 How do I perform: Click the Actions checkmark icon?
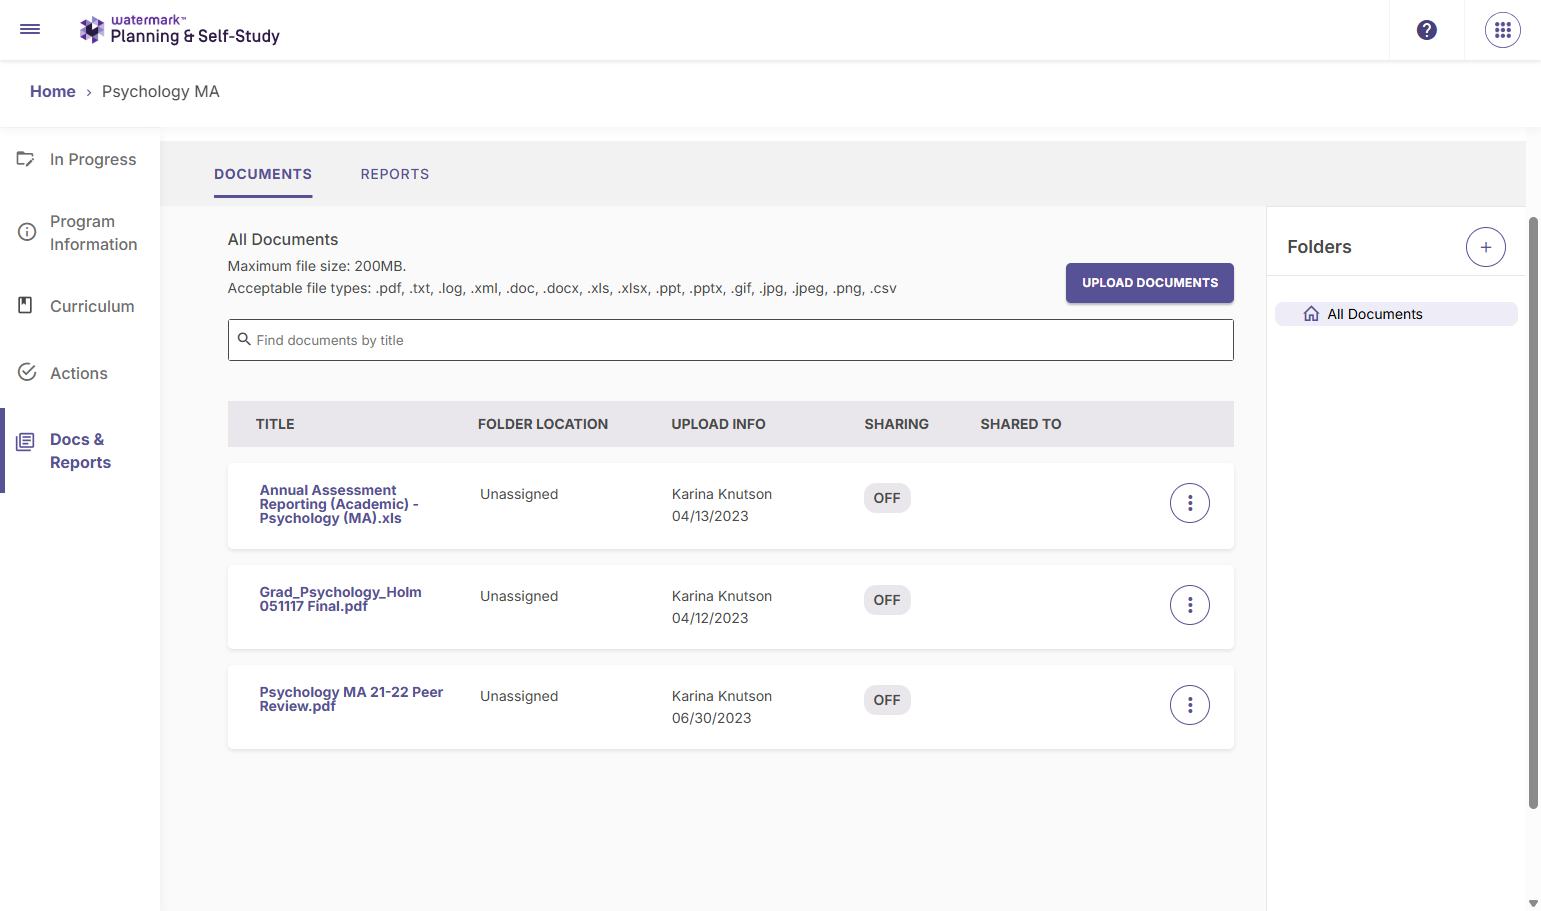pyautogui.click(x=27, y=372)
